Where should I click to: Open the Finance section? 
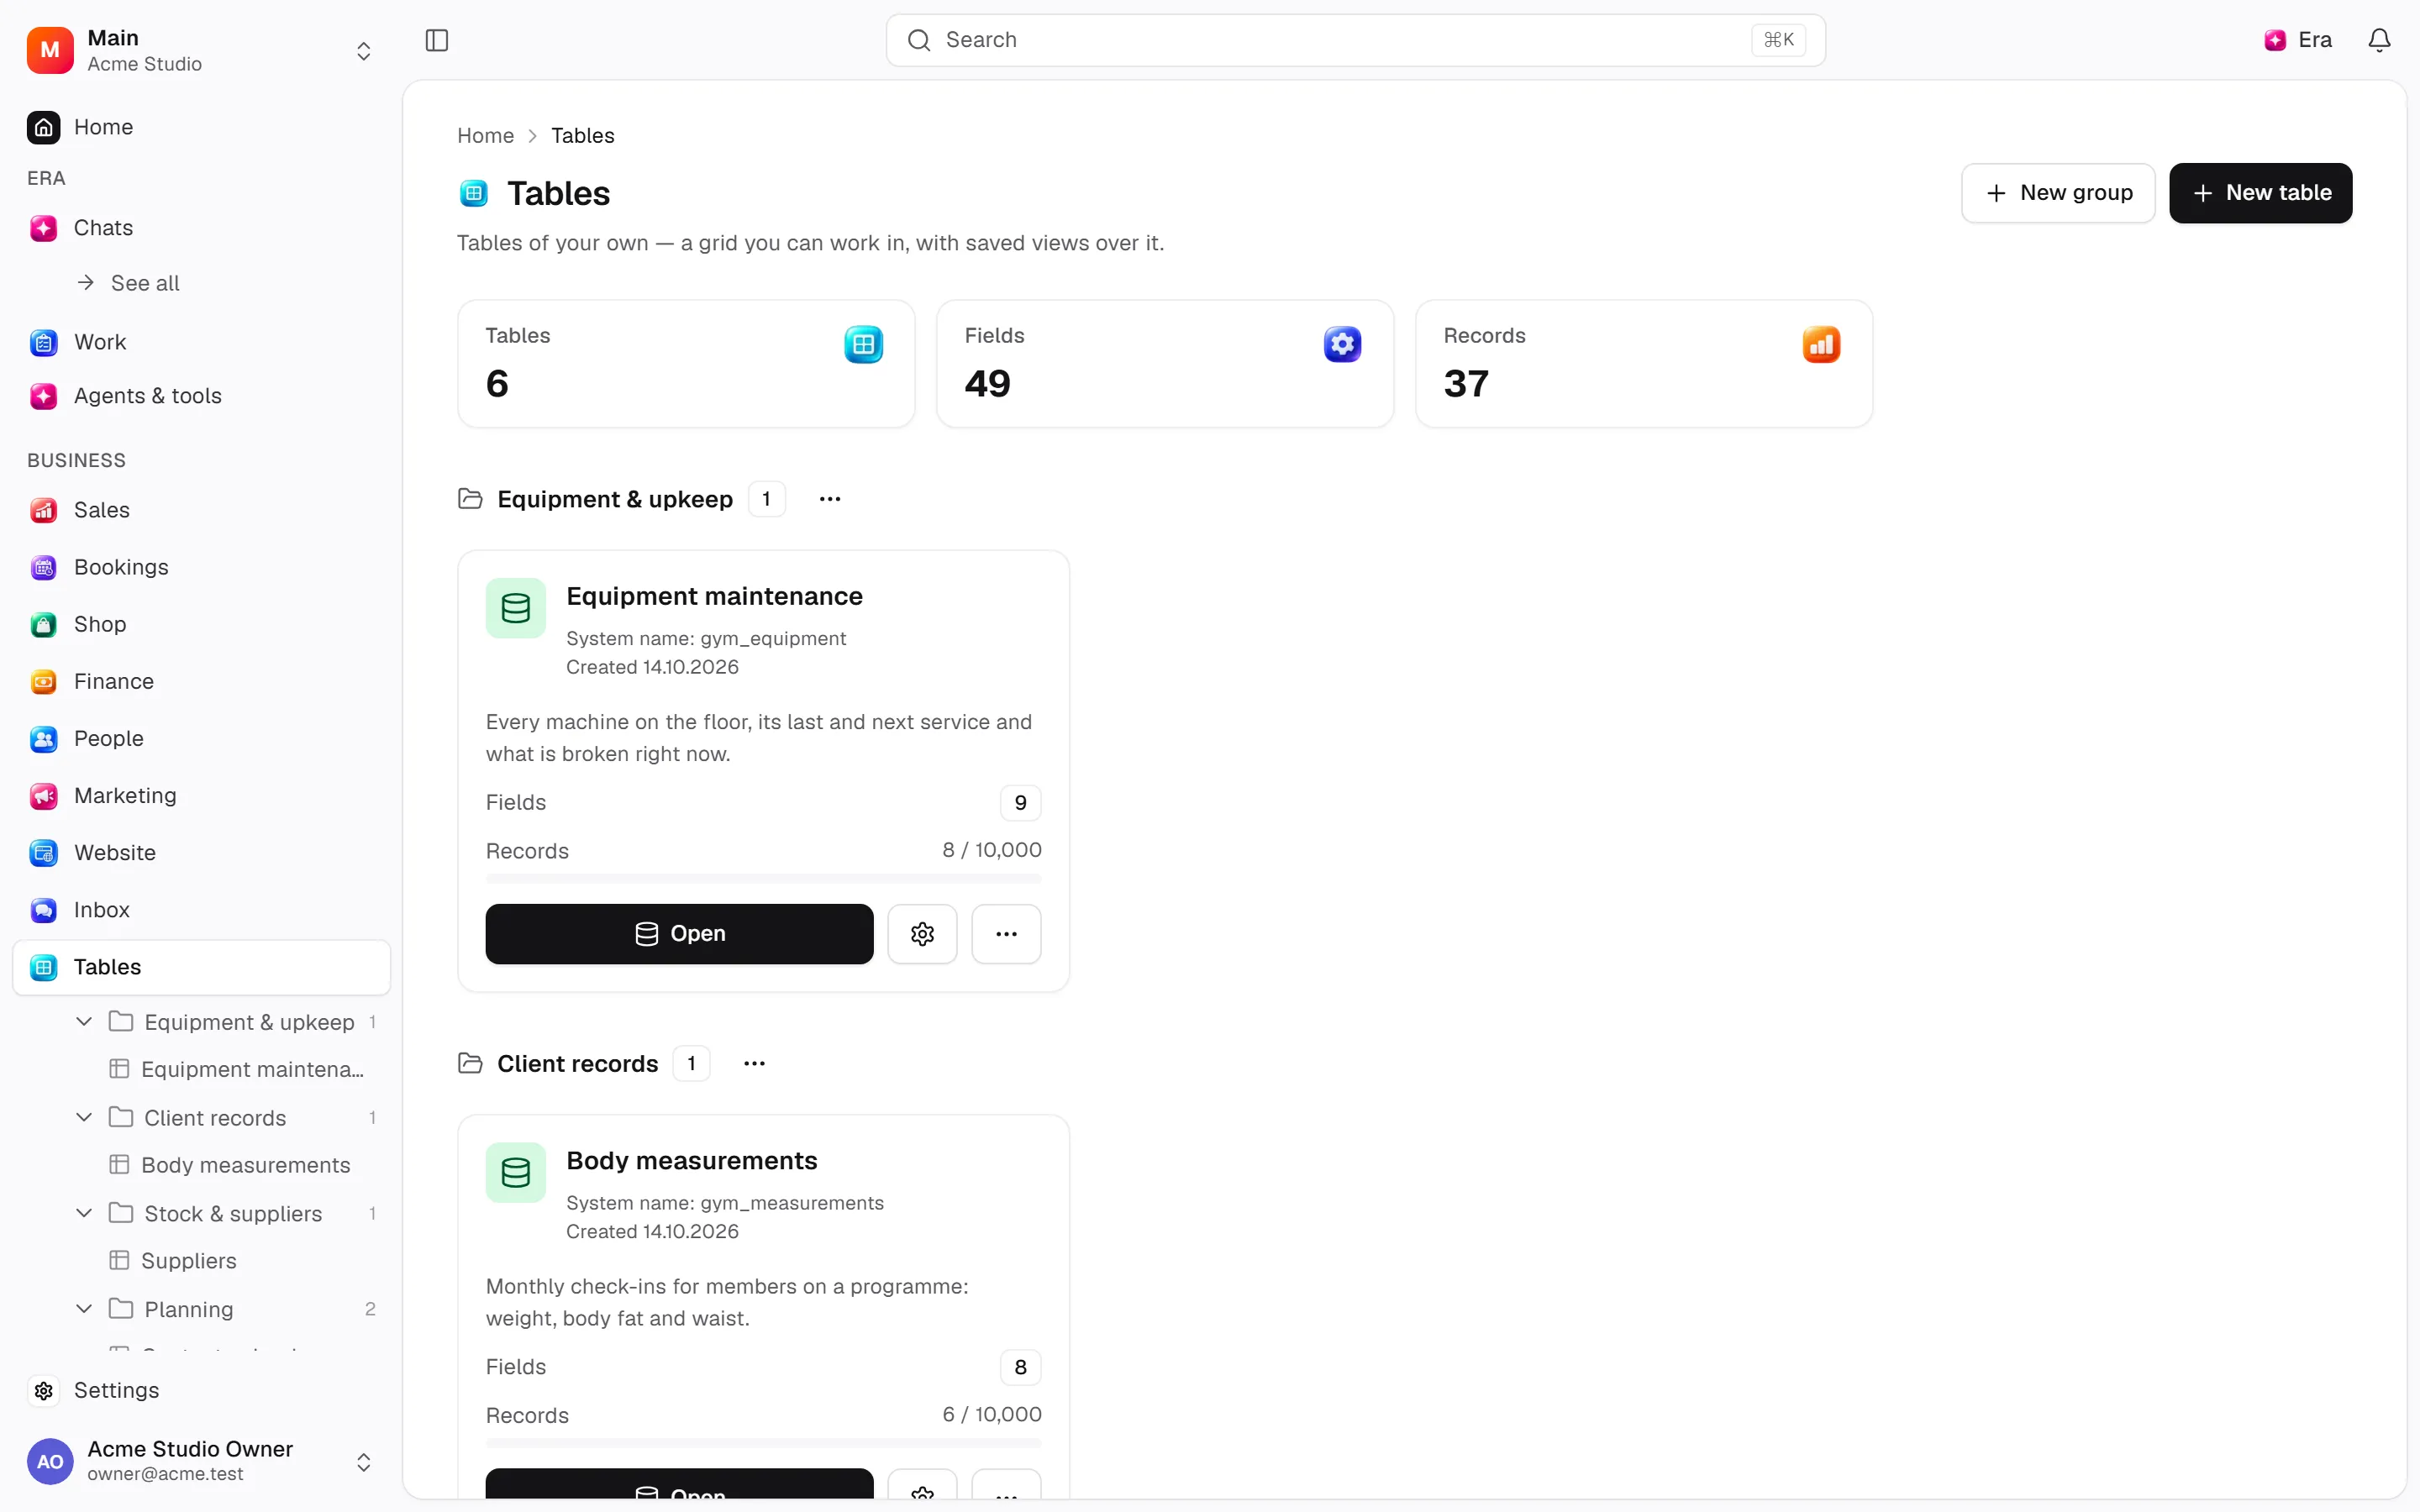tap(201, 681)
